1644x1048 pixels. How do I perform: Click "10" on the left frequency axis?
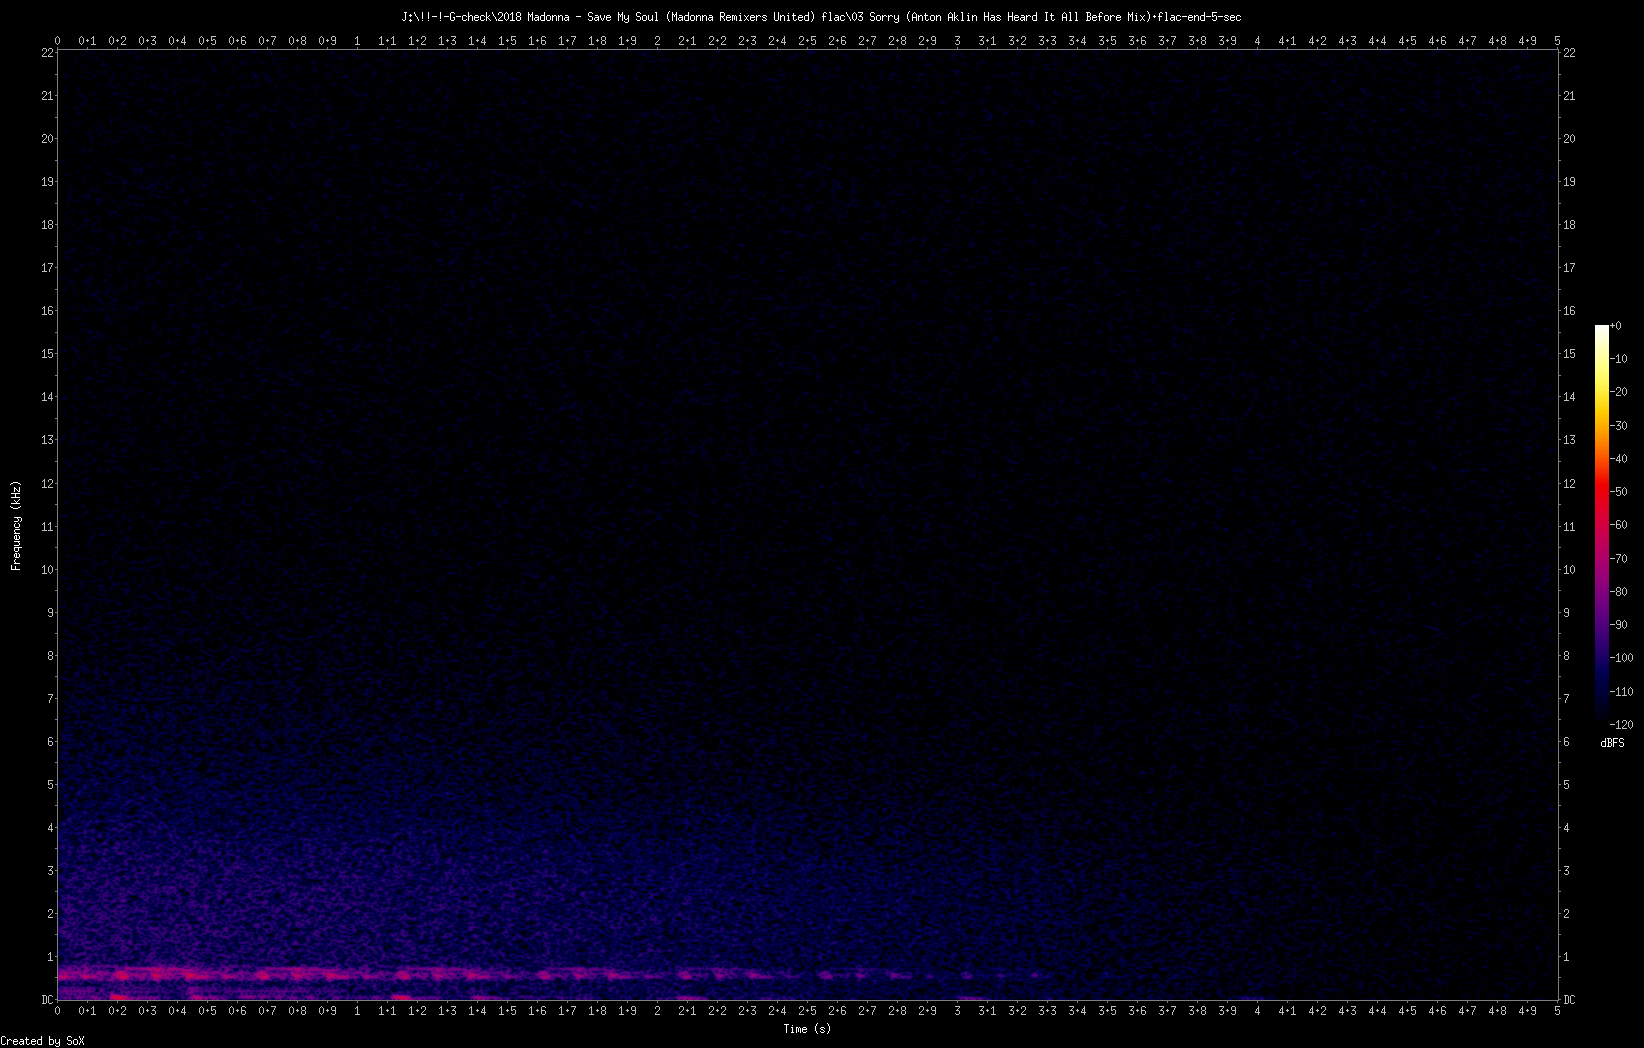[47, 570]
